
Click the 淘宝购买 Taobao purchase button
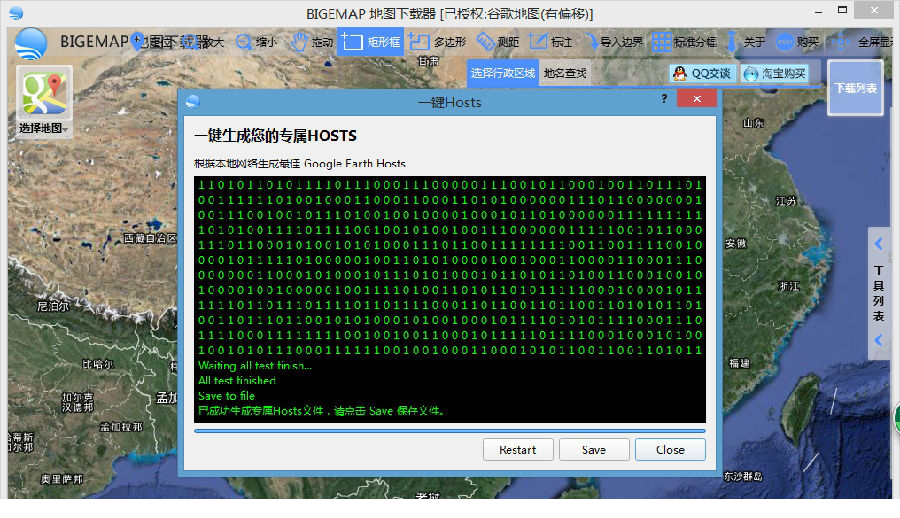[x=775, y=74]
